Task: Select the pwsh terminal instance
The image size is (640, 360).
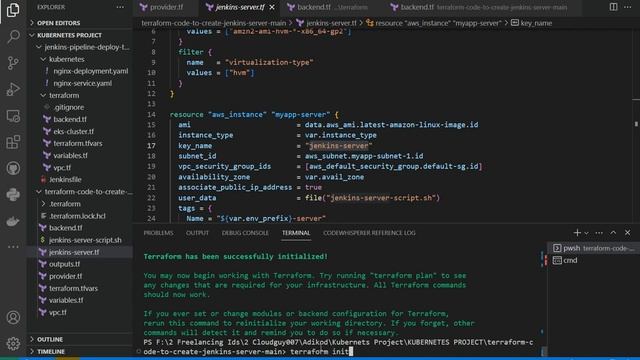Action: click(x=593, y=248)
